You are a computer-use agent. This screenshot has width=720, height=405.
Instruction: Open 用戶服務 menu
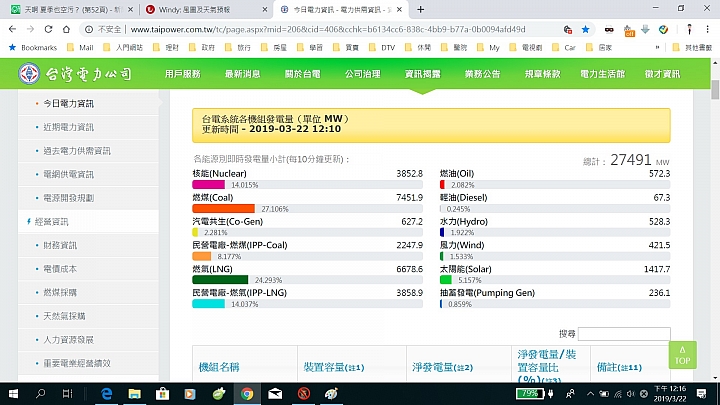[x=182, y=73]
